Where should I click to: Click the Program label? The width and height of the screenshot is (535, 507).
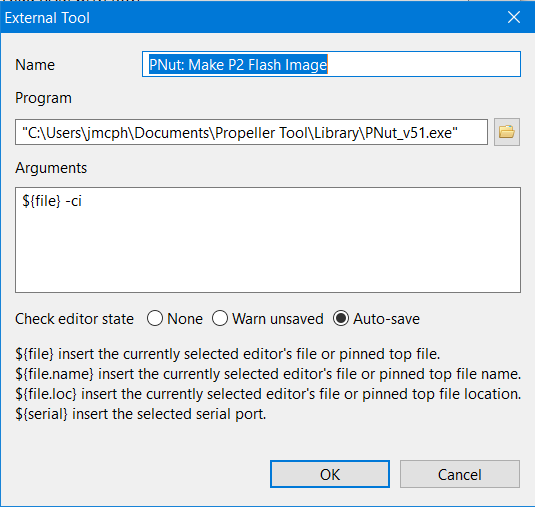(43, 98)
